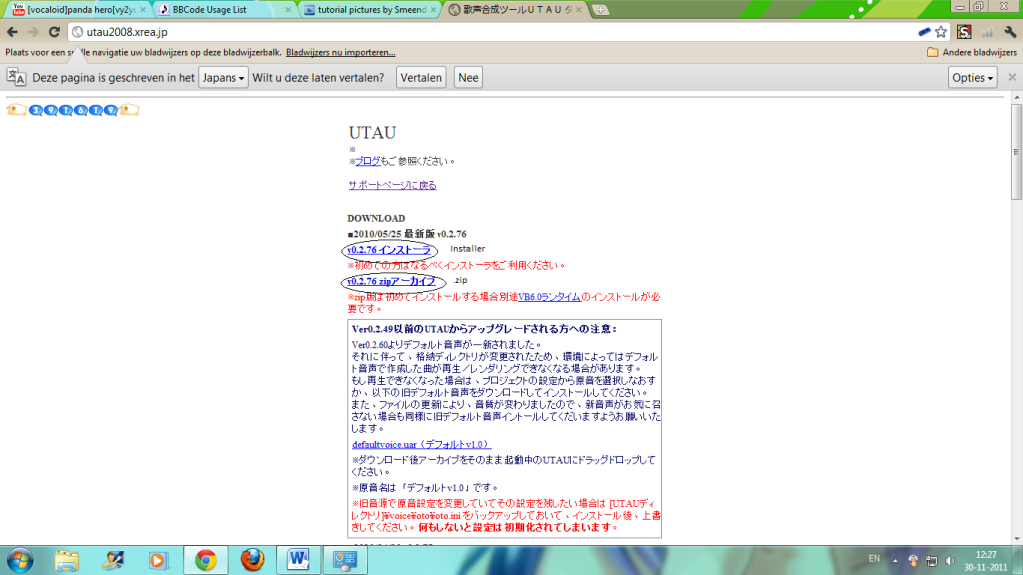The width and height of the screenshot is (1023, 575).
Task: Reload the page with refresh icon
Action: (x=54, y=31)
